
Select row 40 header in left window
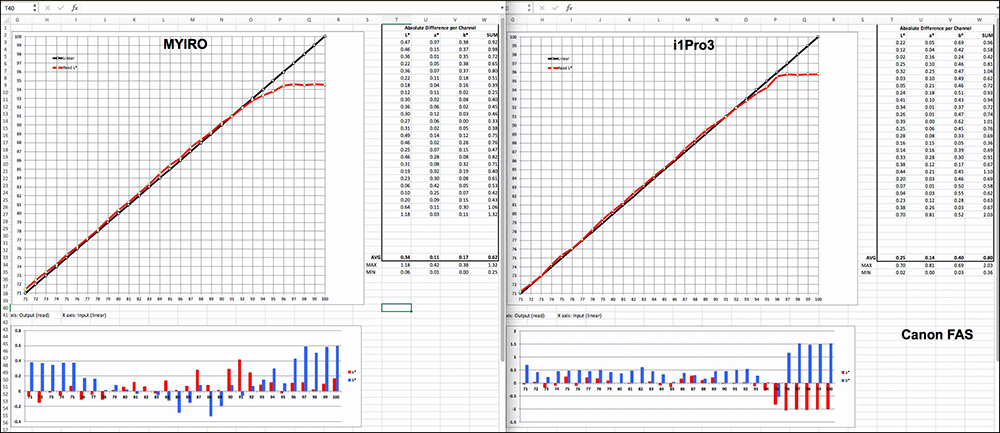pos(4,306)
